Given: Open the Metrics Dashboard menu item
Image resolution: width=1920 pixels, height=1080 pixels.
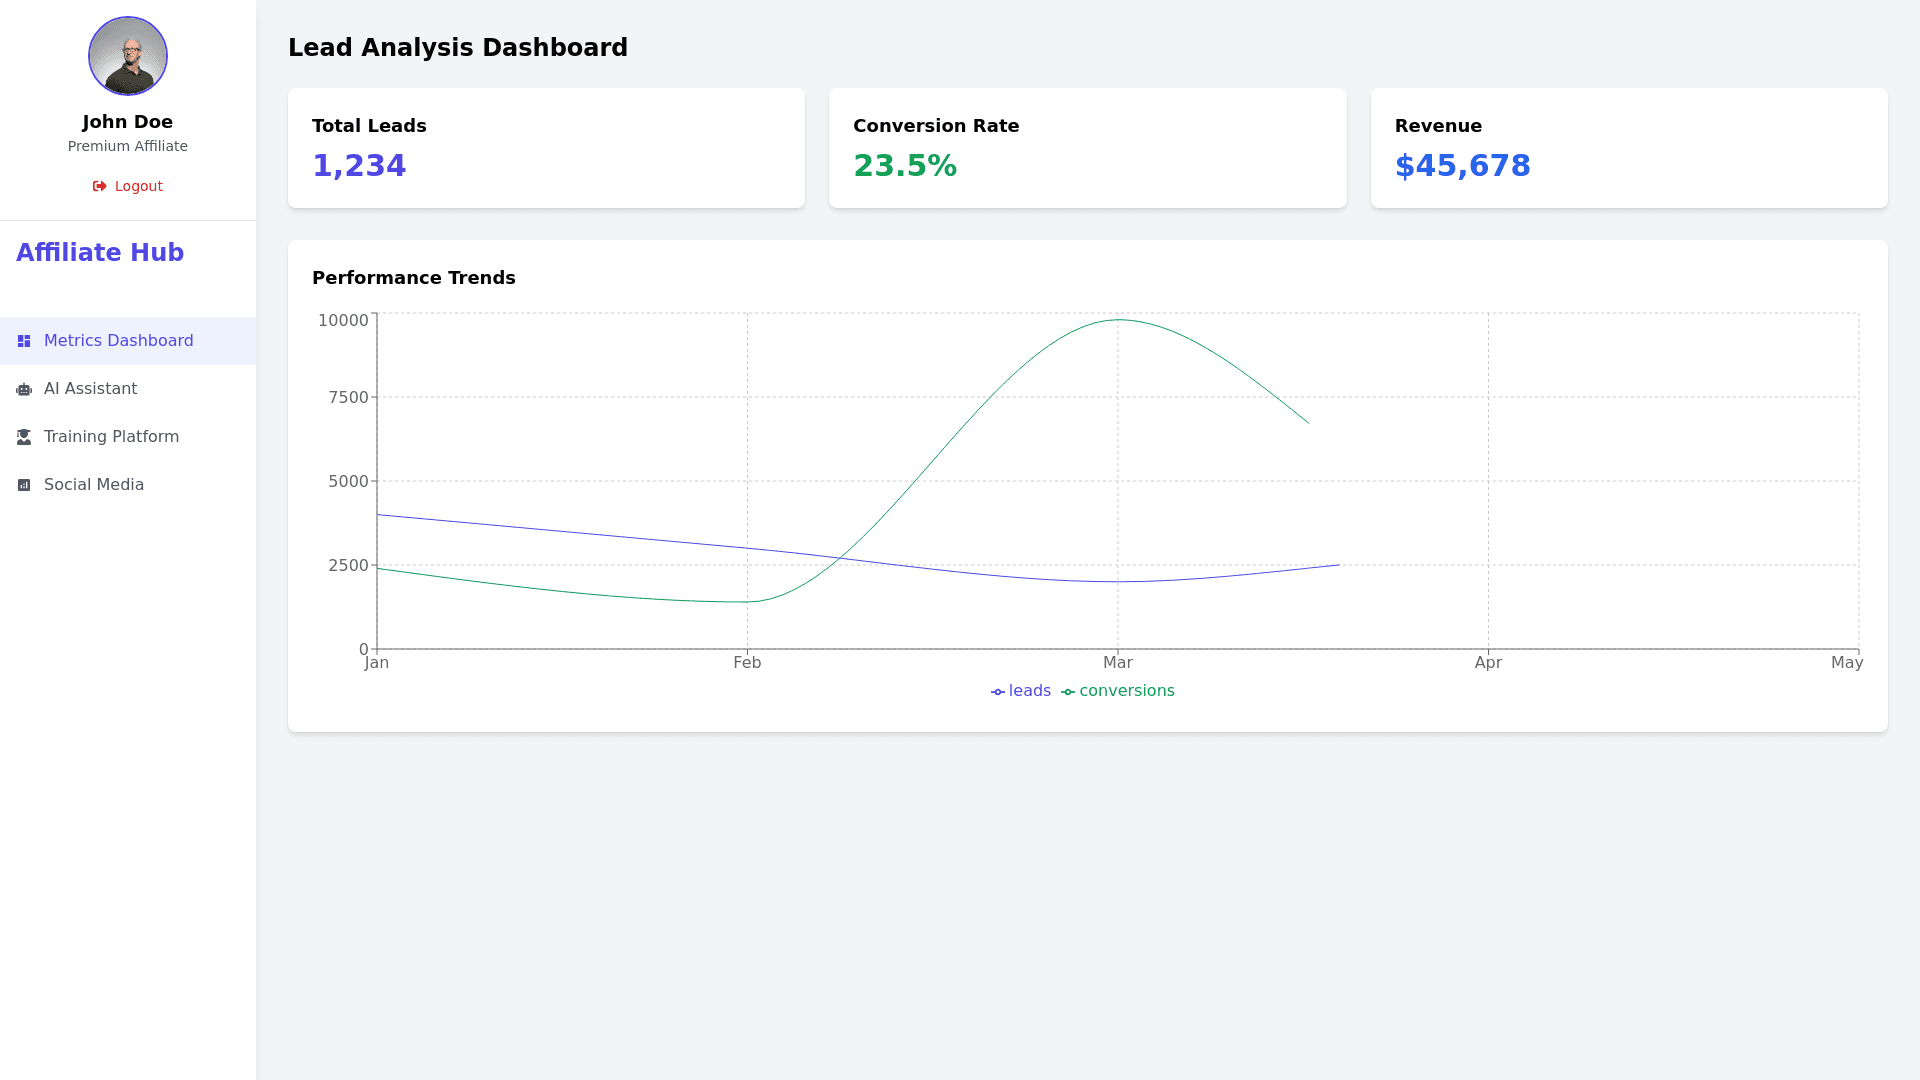Looking at the screenshot, I should (118, 341).
